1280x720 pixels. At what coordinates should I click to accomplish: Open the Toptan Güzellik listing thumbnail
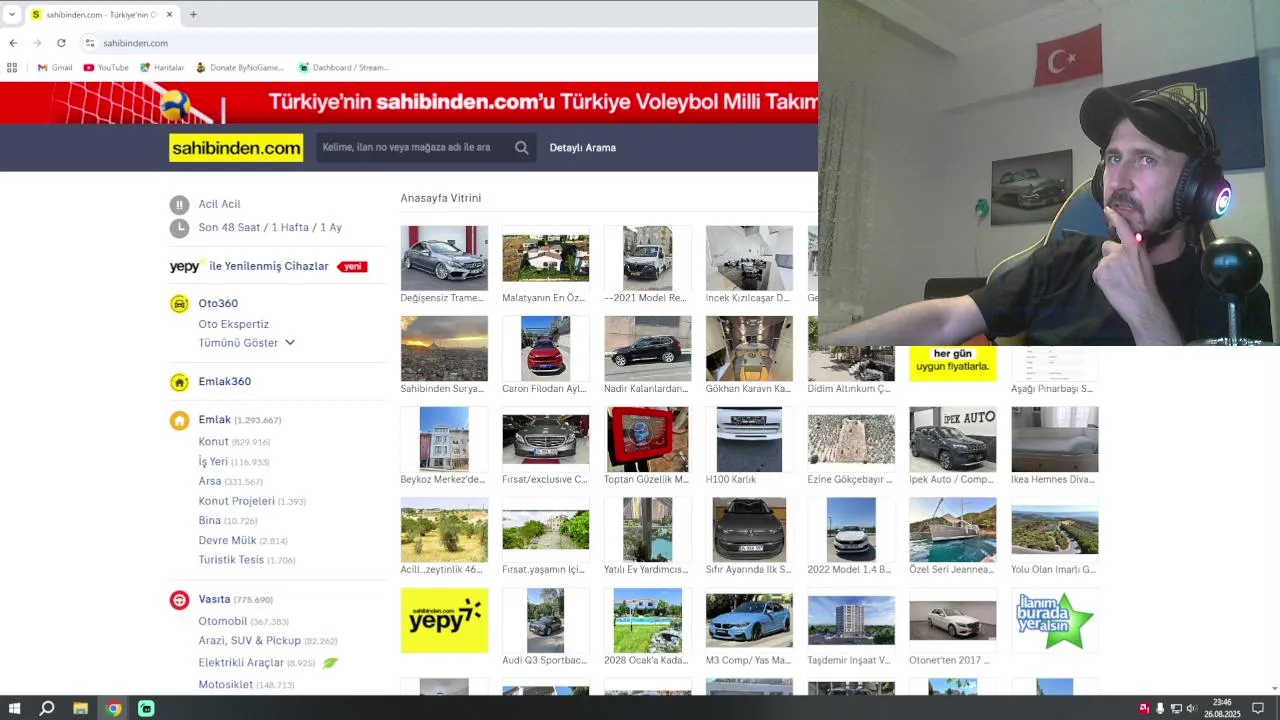pyautogui.click(x=647, y=440)
